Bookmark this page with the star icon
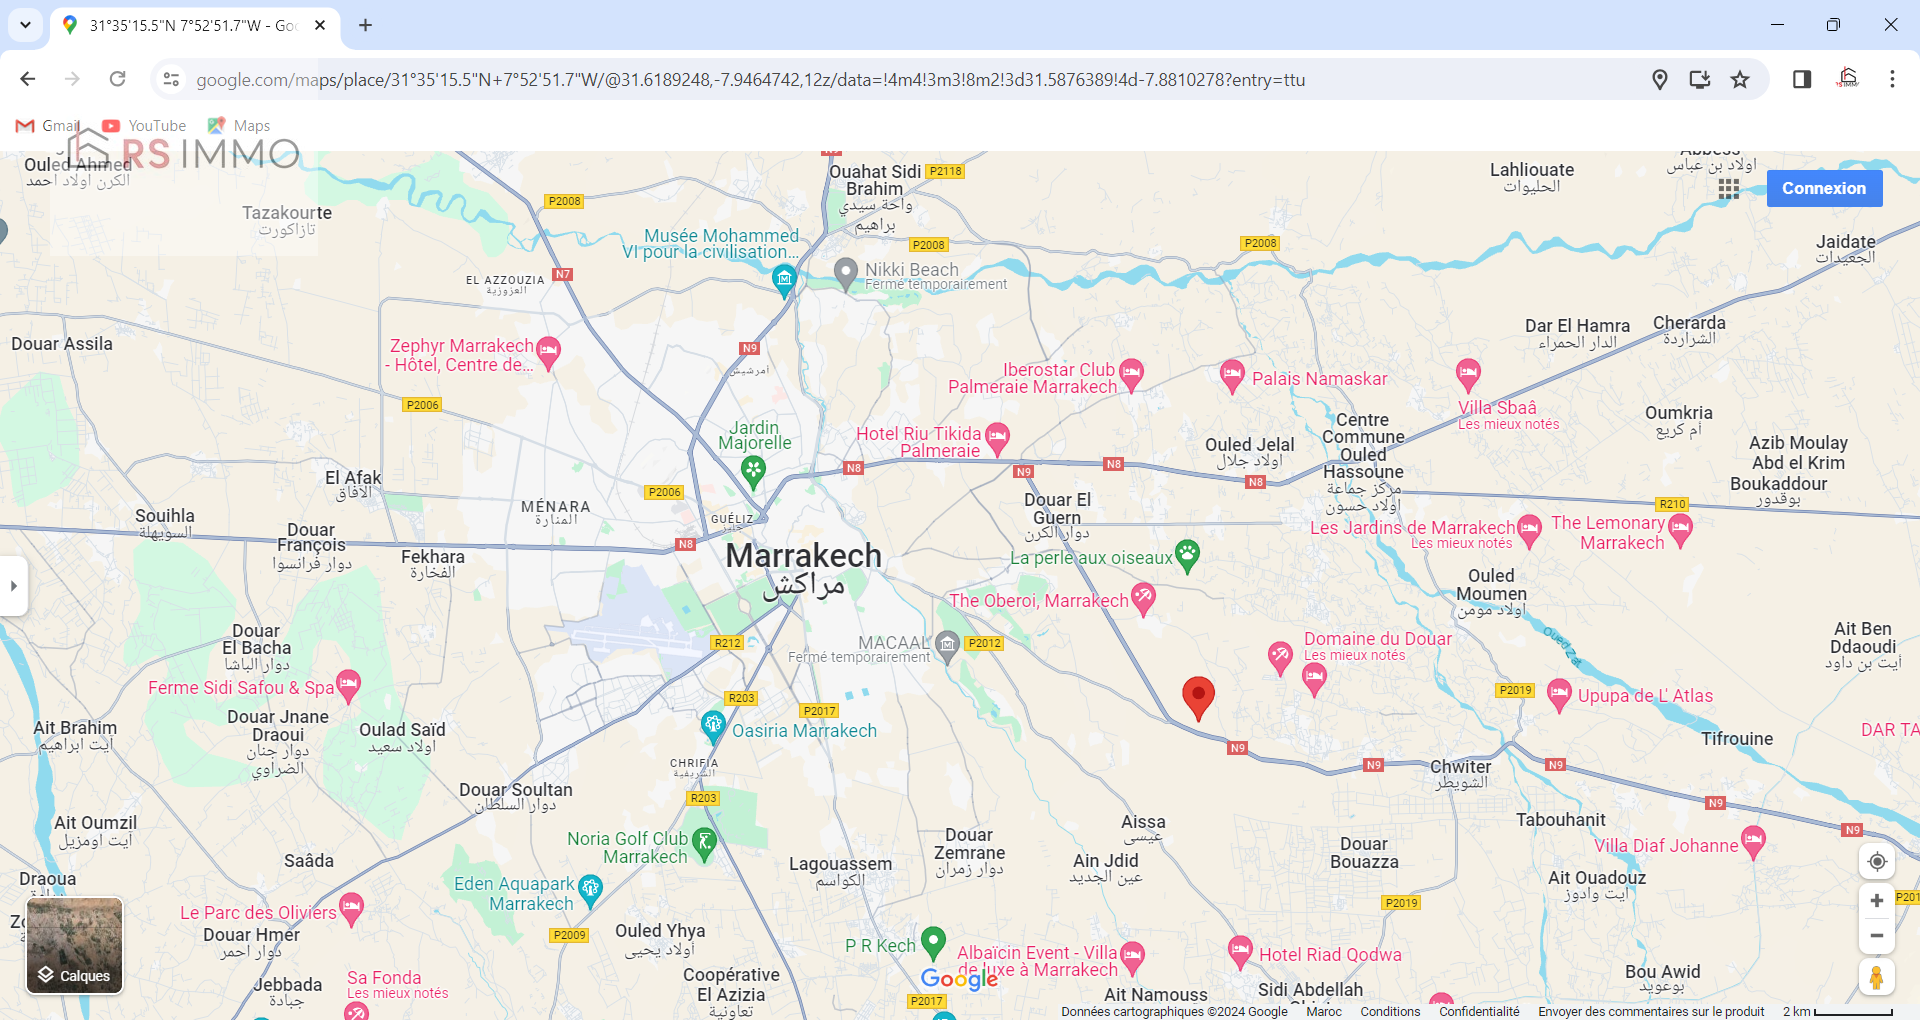The image size is (1920, 1020). (x=1740, y=79)
